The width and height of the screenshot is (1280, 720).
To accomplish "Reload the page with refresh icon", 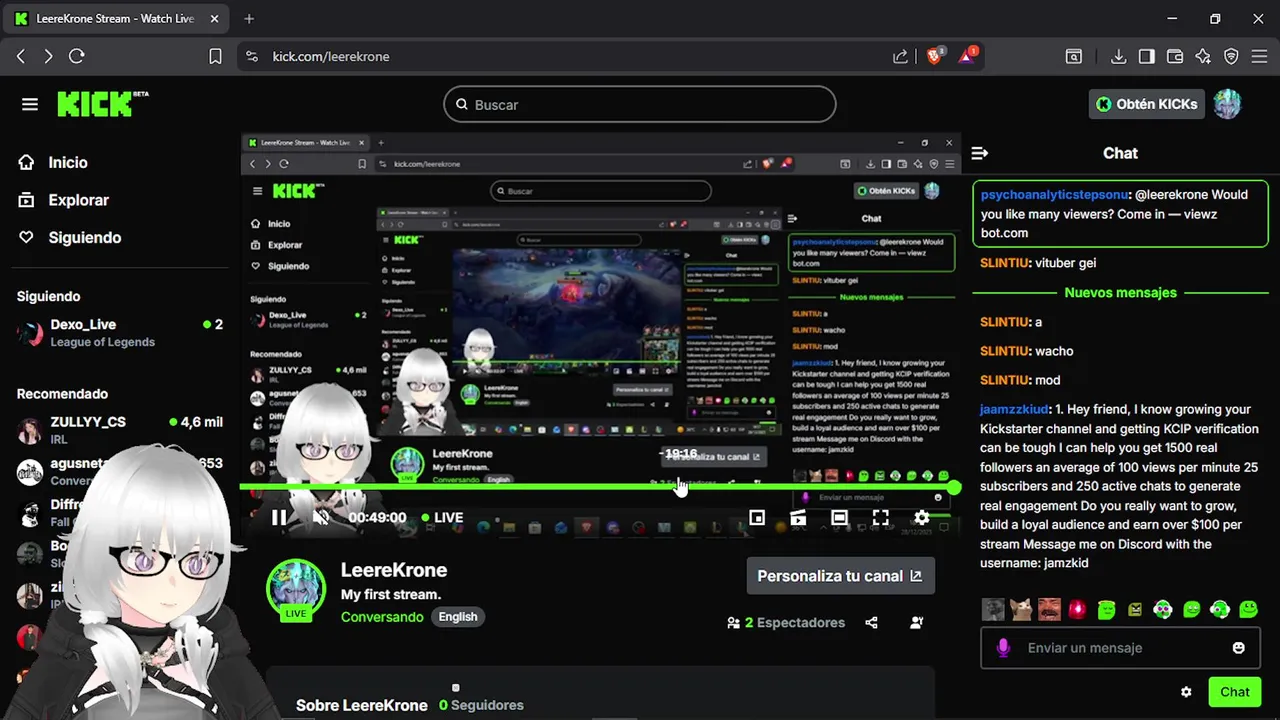I will (77, 57).
